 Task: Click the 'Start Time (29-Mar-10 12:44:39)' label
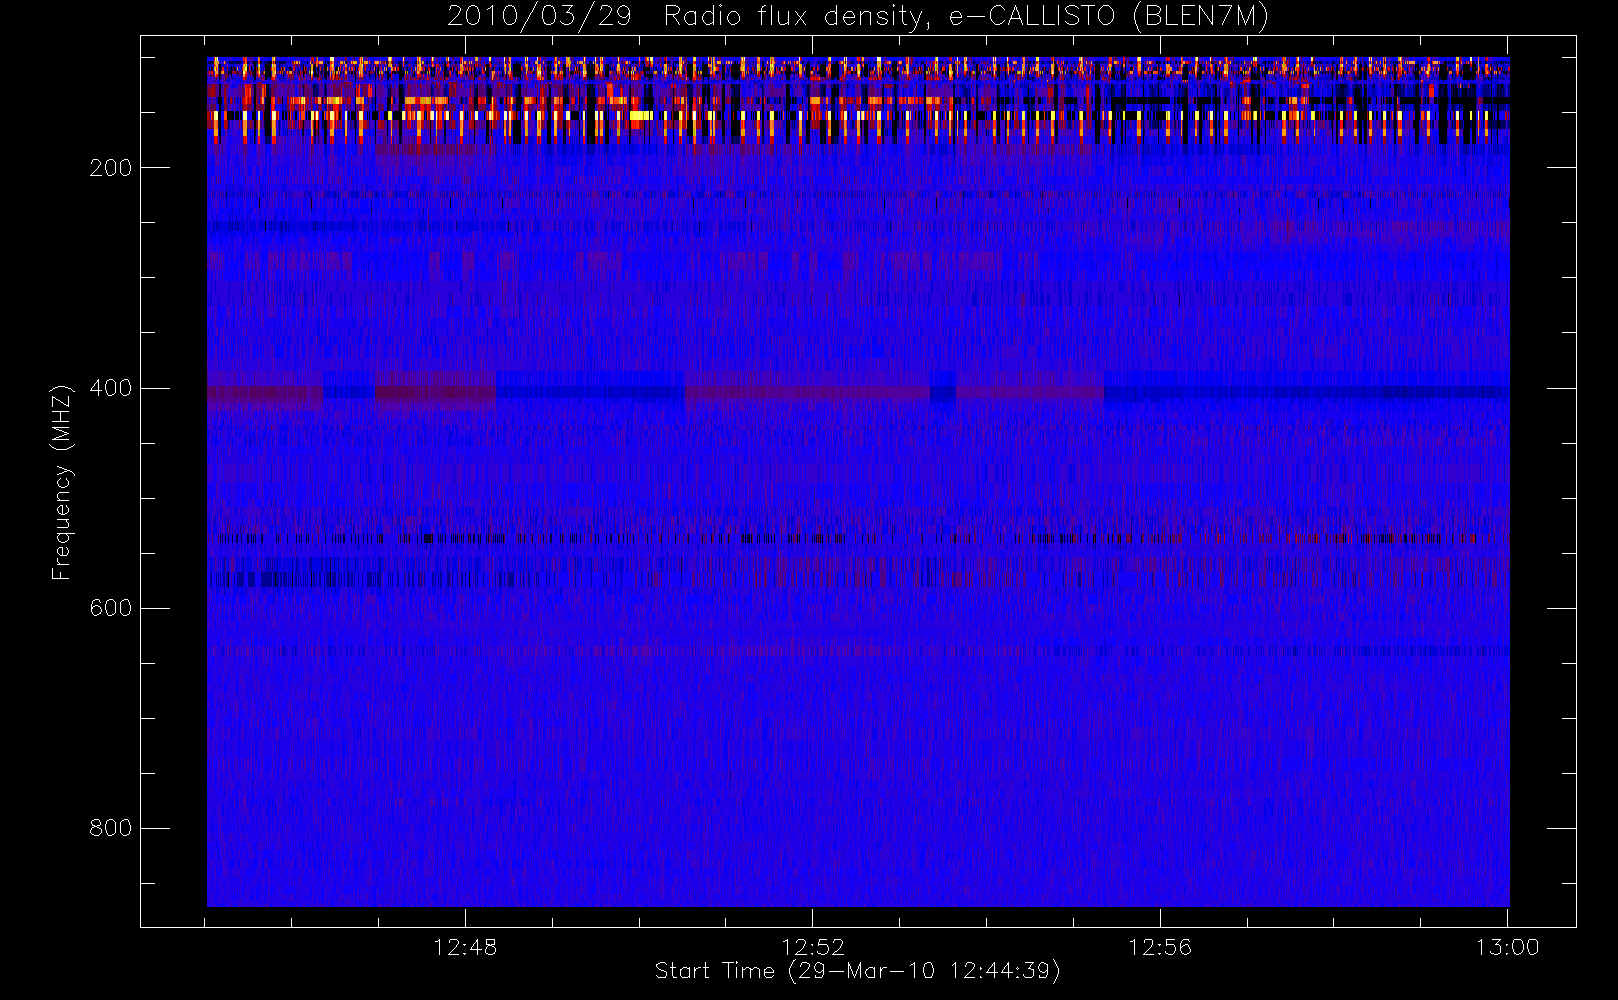click(857, 971)
